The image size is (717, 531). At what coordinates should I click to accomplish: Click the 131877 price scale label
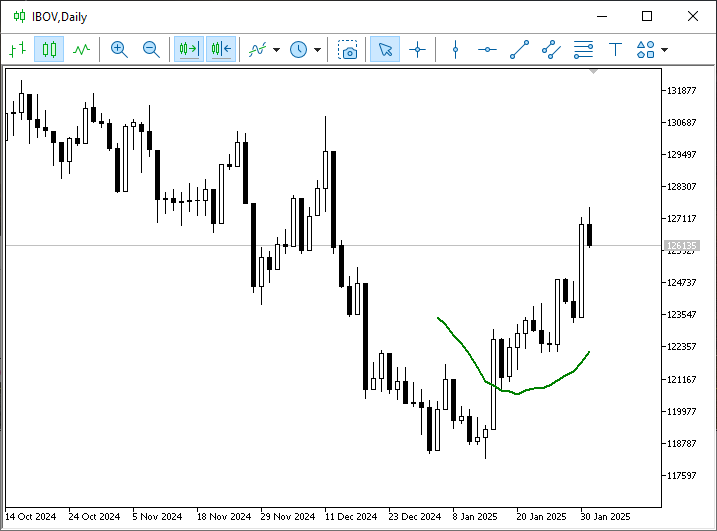(681, 91)
